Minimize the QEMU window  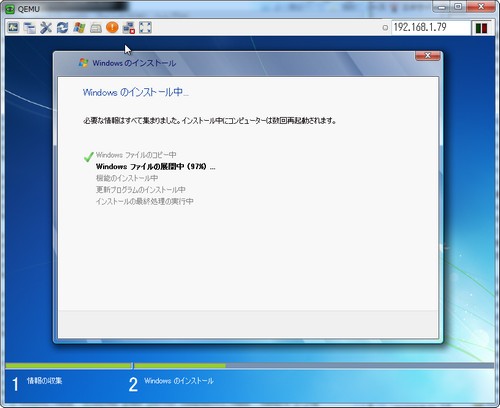441,7
